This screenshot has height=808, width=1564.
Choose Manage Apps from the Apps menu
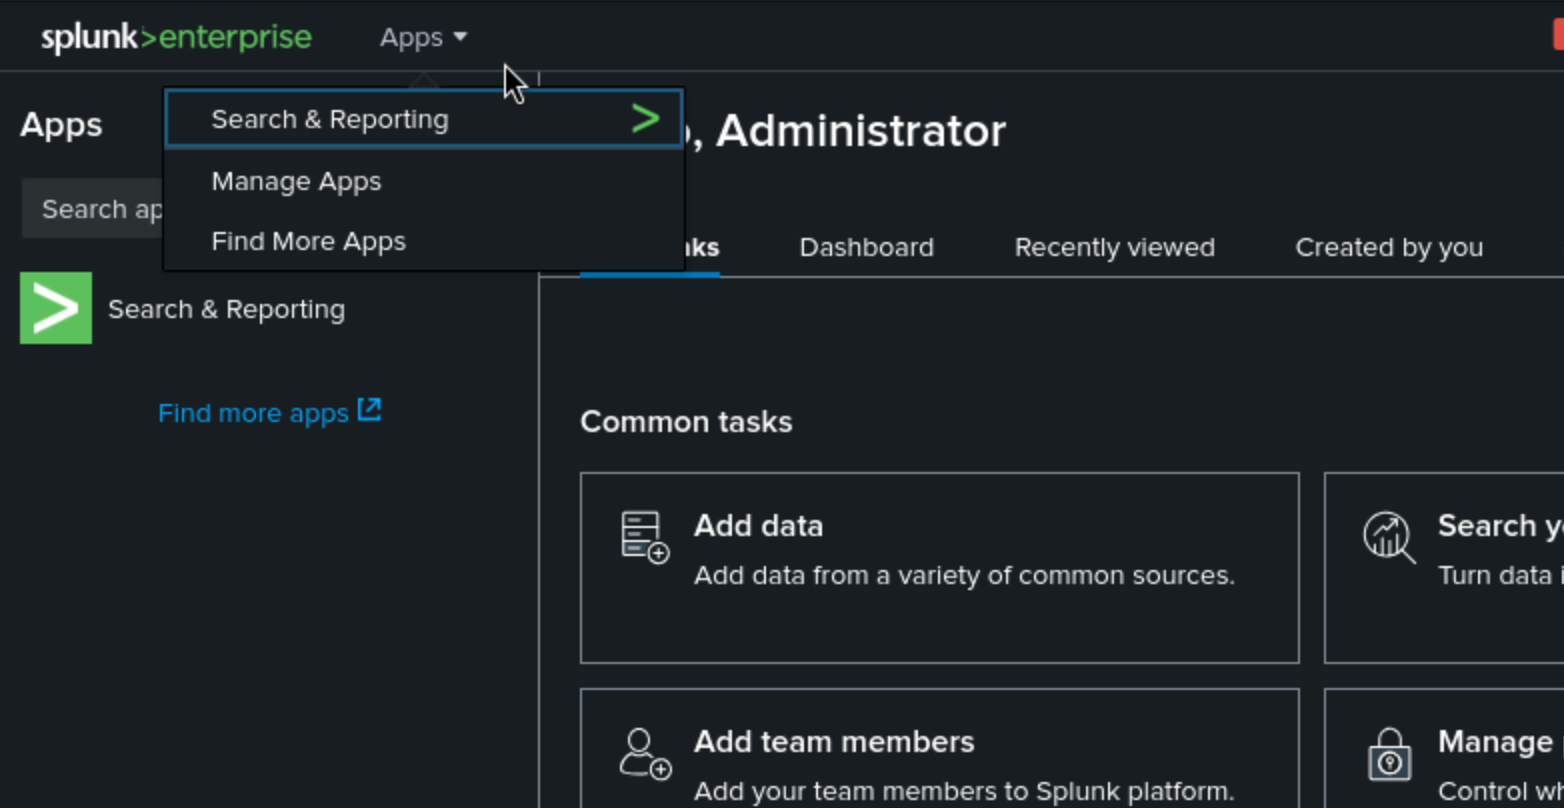[296, 182]
